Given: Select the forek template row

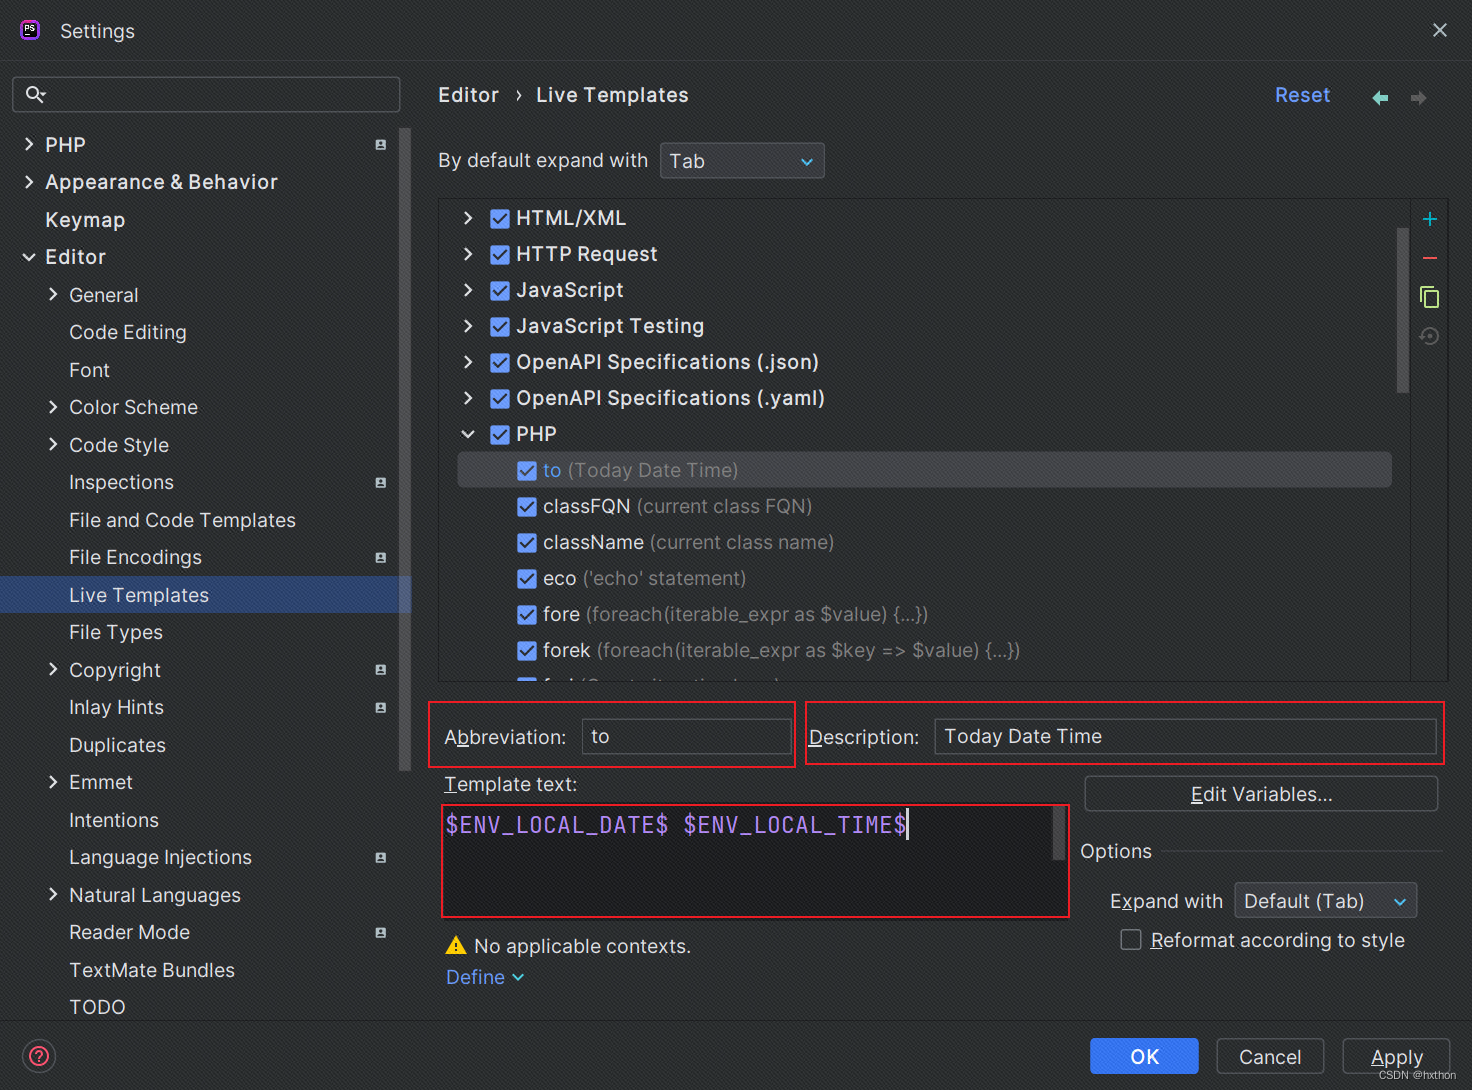Looking at the screenshot, I should [925, 650].
